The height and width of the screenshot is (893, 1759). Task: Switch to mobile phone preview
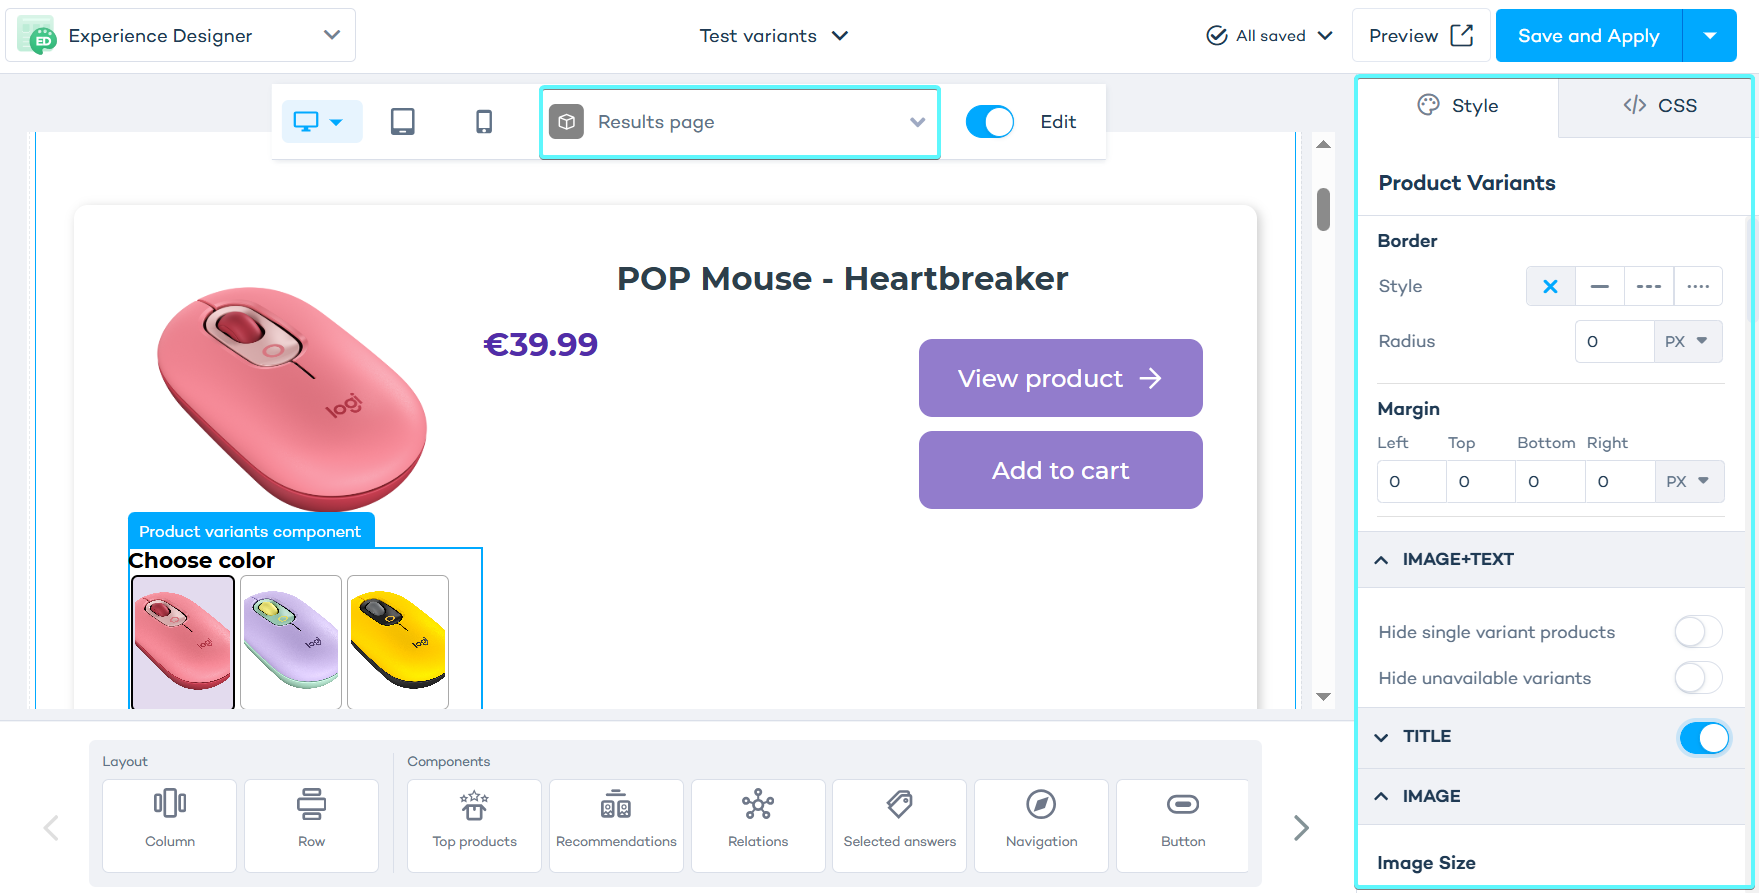(484, 122)
